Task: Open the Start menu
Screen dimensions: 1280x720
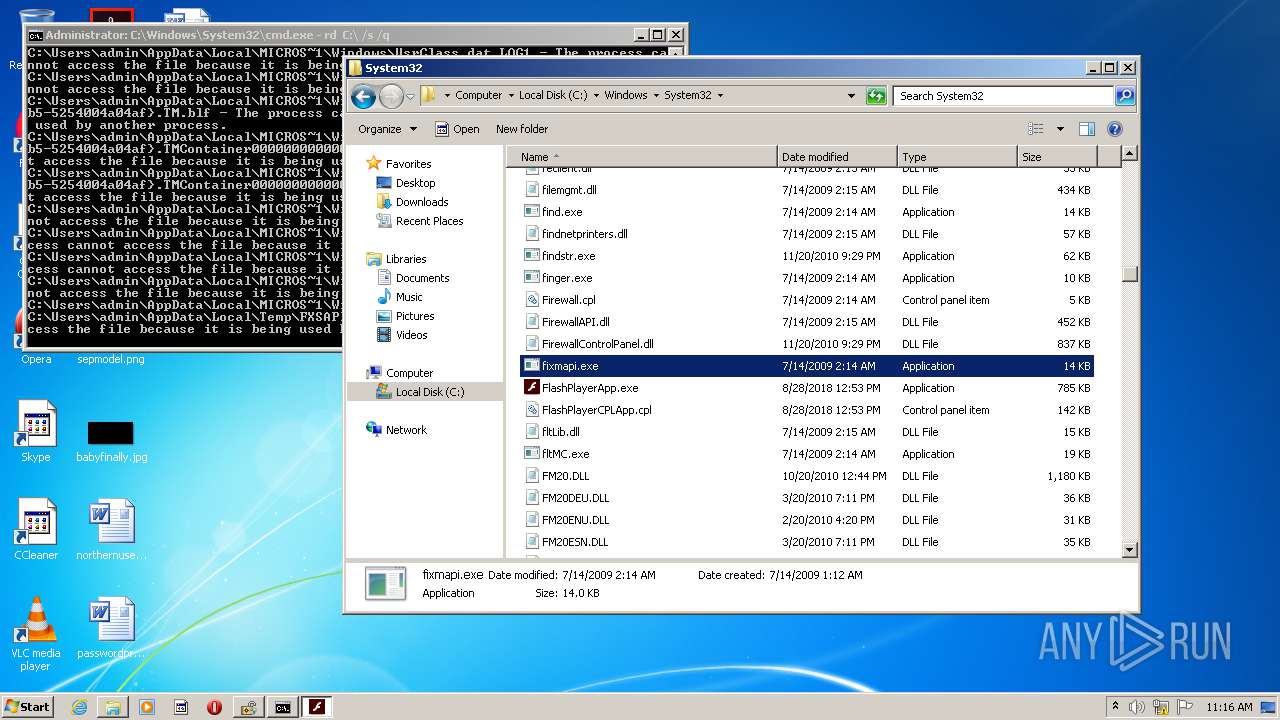Action: tap(27, 706)
